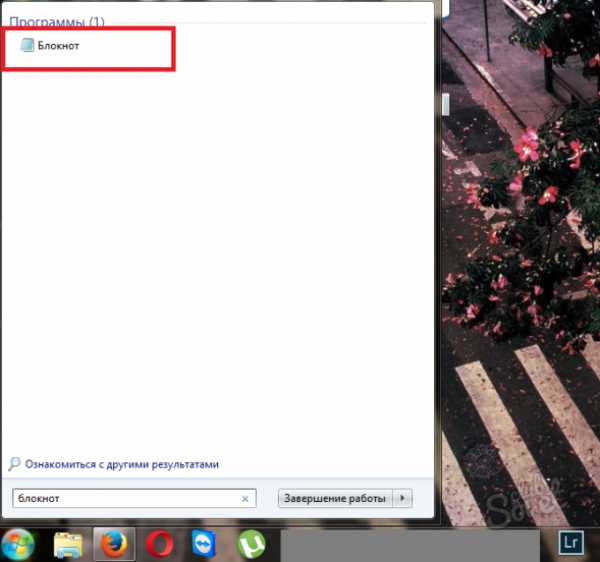Open the Программы (1) results header

pos(57,22)
